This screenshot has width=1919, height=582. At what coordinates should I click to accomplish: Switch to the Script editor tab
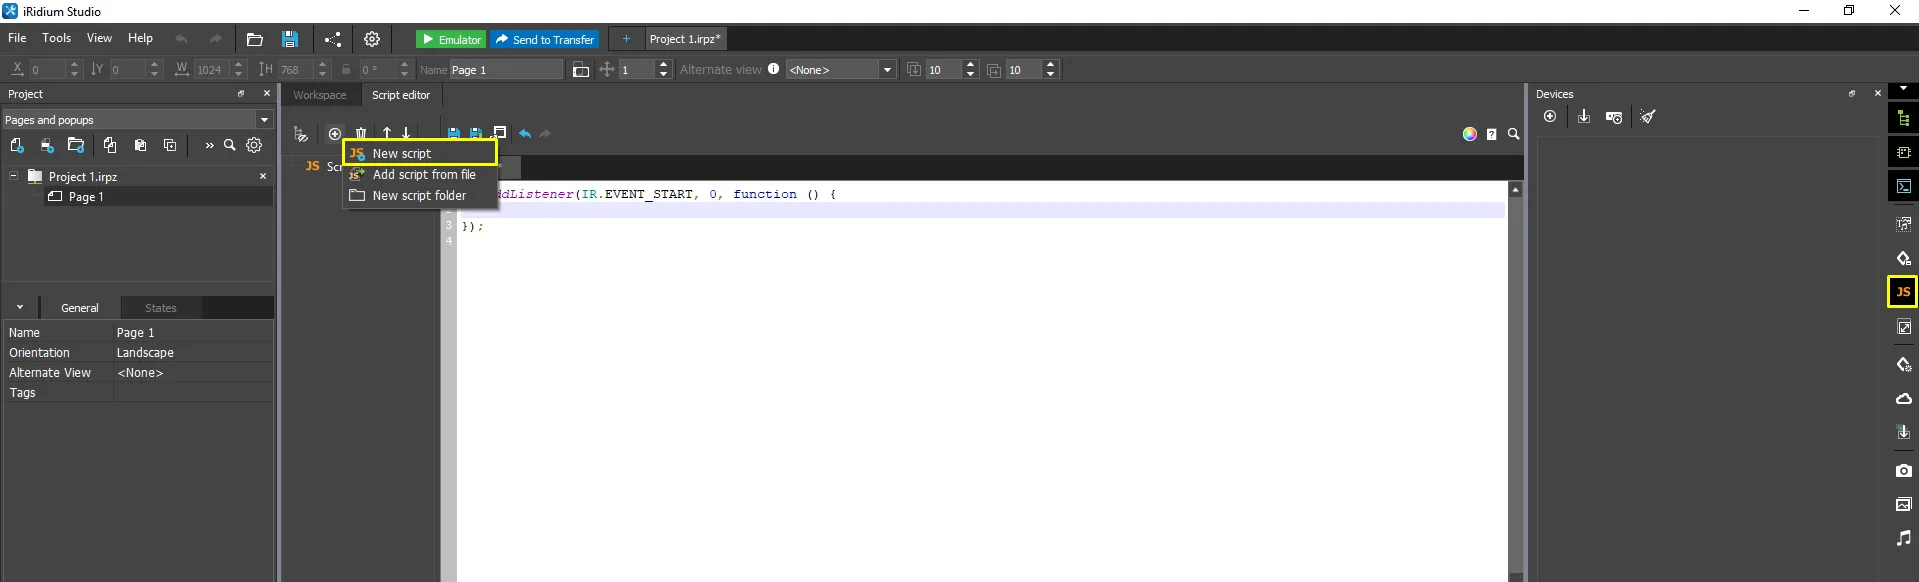point(401,95)
